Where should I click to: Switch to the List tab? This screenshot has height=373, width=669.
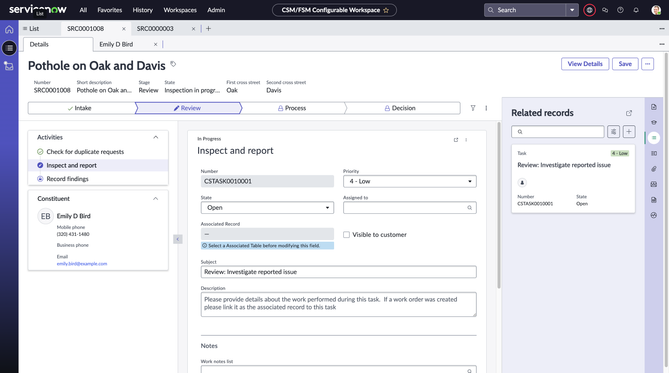pyautogui.click(x=31, y=29)
